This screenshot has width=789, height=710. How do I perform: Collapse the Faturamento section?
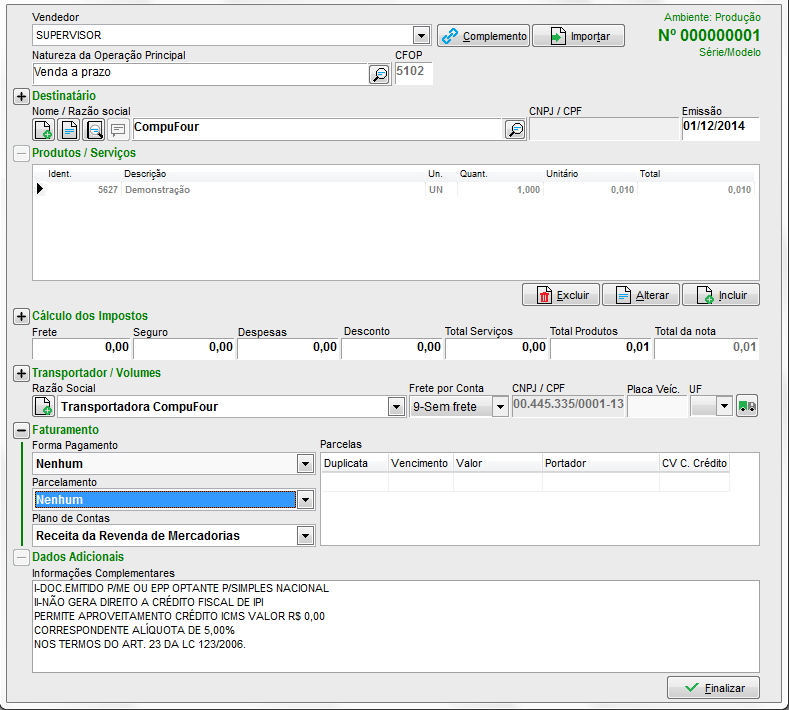click(x=21, y=430)
